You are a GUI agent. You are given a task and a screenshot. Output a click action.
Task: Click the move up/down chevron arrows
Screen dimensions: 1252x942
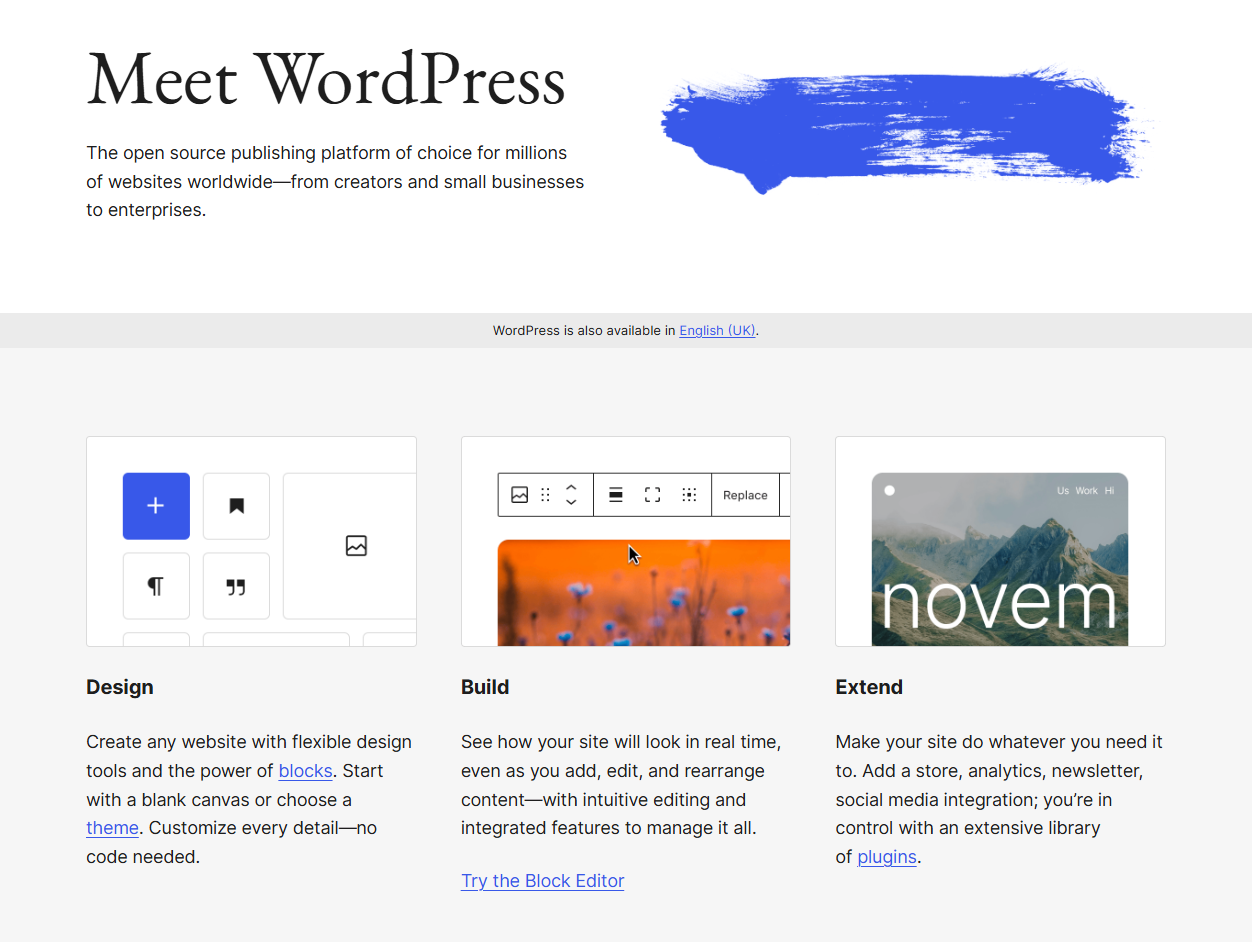(571, 495)
